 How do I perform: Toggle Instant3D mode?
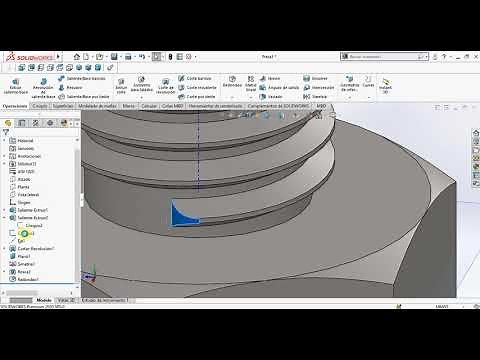click(x=385, y=86)
